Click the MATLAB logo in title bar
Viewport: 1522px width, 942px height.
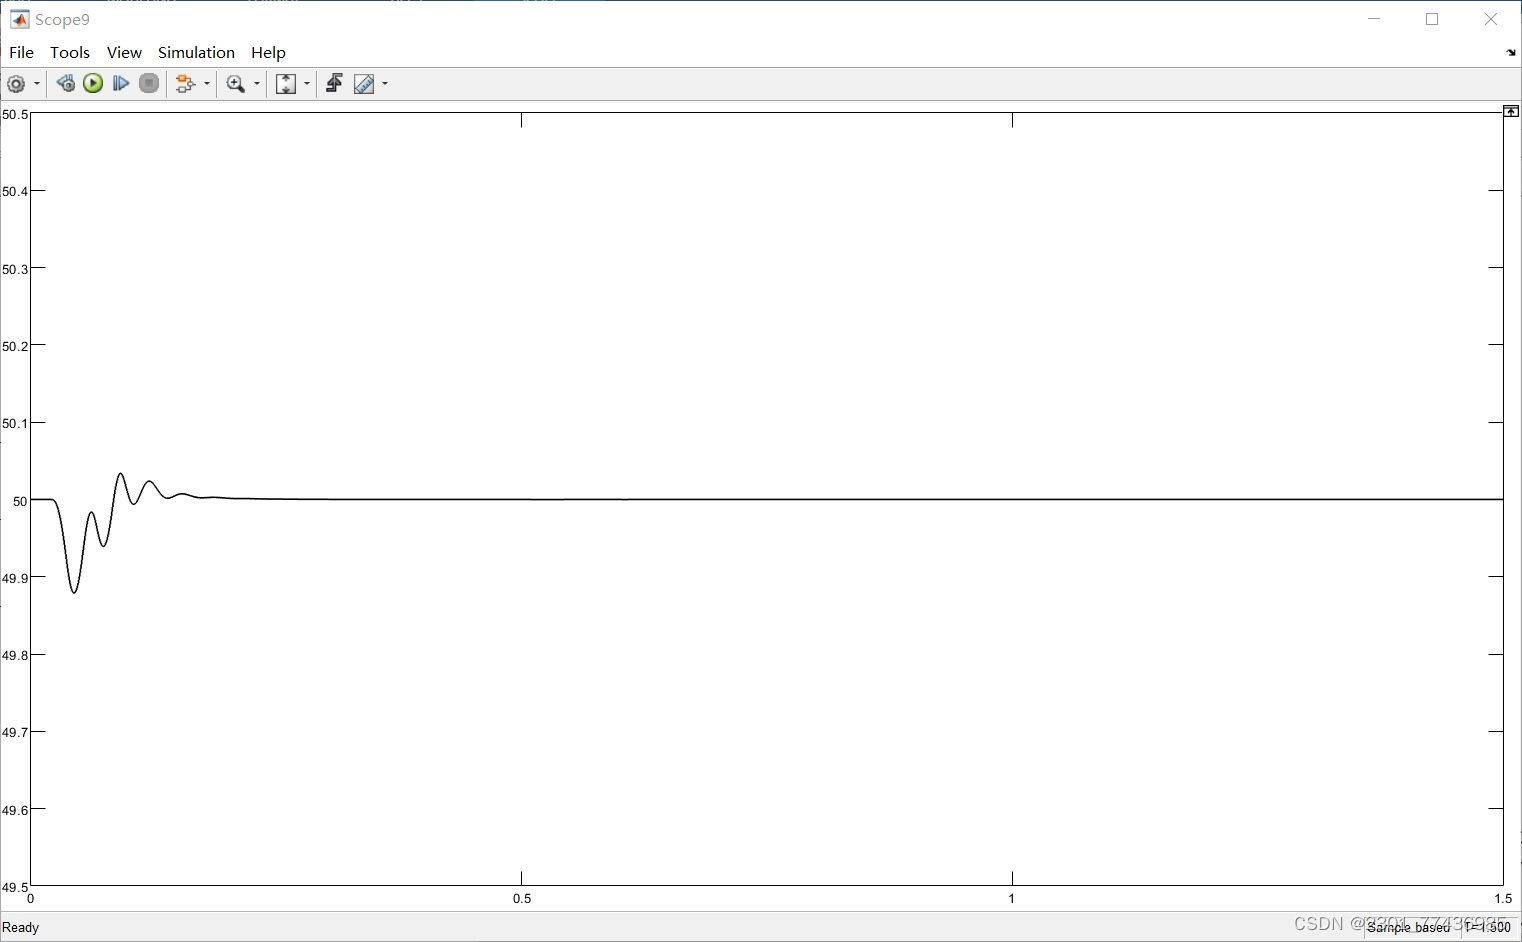pyautogui.click(x=19, y=19)
